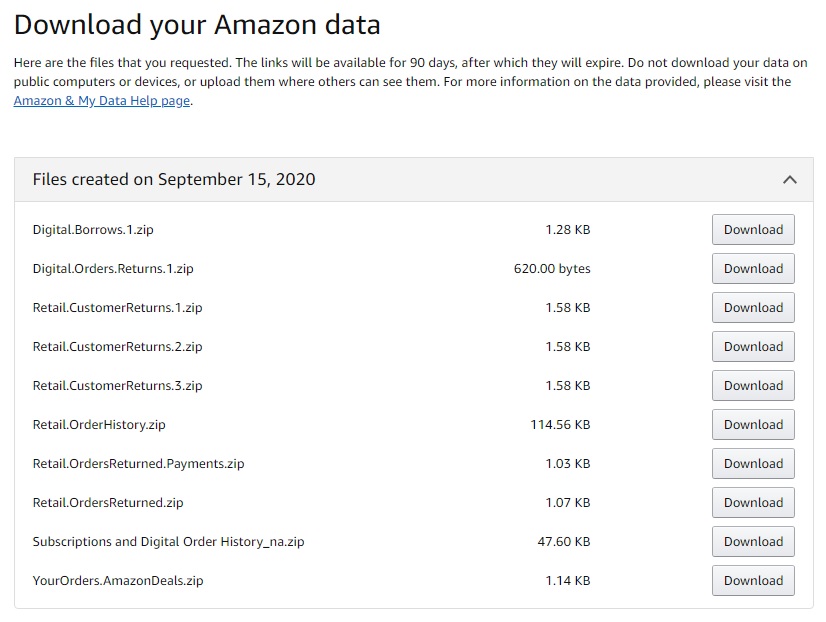Click the YourOrders.AmazonDeals.zip file name

(116, 580)
